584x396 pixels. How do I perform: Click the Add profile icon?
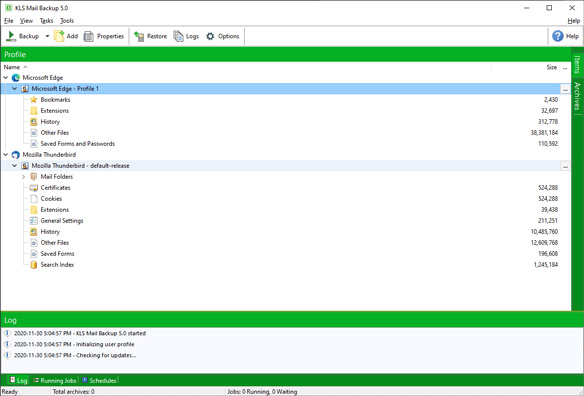pos(59,36)
